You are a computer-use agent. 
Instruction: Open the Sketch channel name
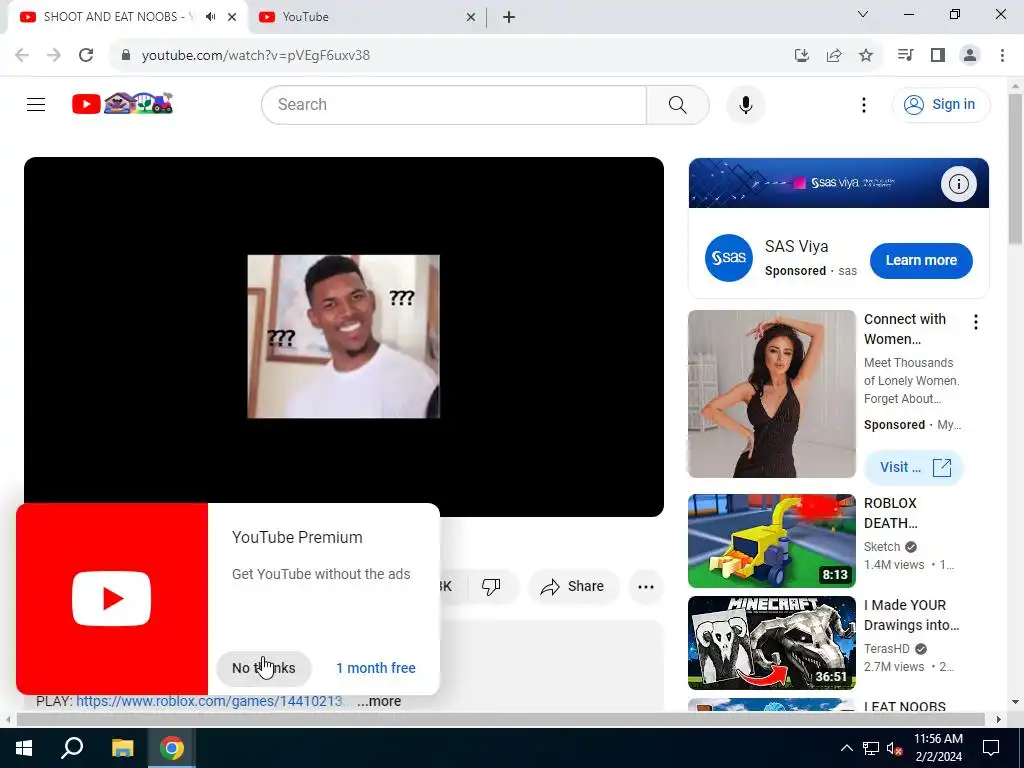[x=882, y=547]
